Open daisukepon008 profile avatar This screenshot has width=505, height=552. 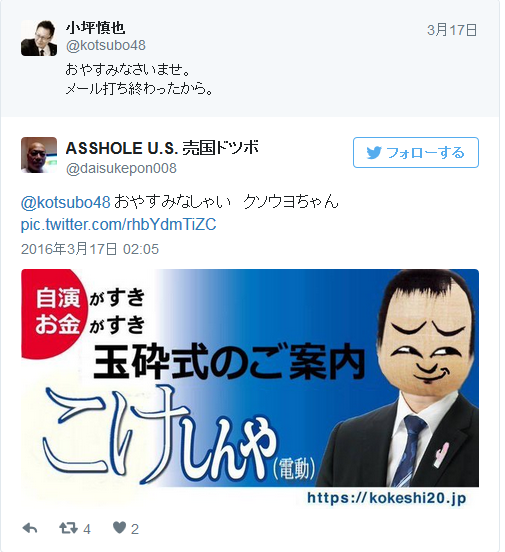[39, 155]
